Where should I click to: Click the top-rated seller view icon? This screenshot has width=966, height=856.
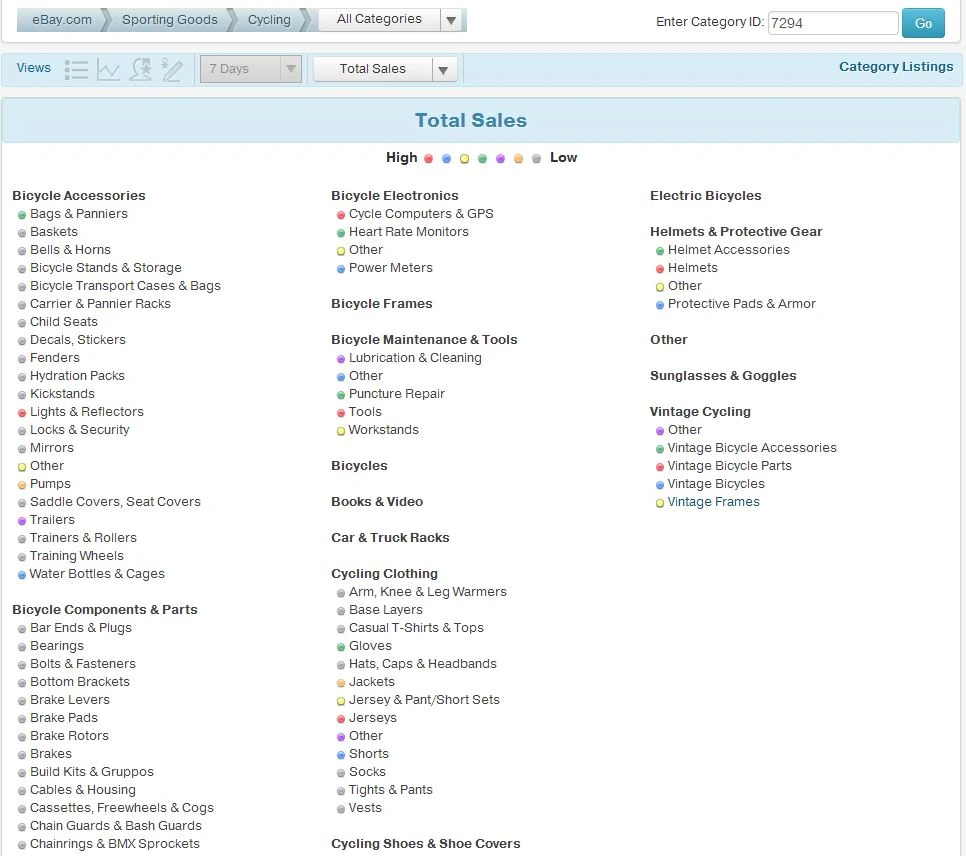click(x=140, y=69)
